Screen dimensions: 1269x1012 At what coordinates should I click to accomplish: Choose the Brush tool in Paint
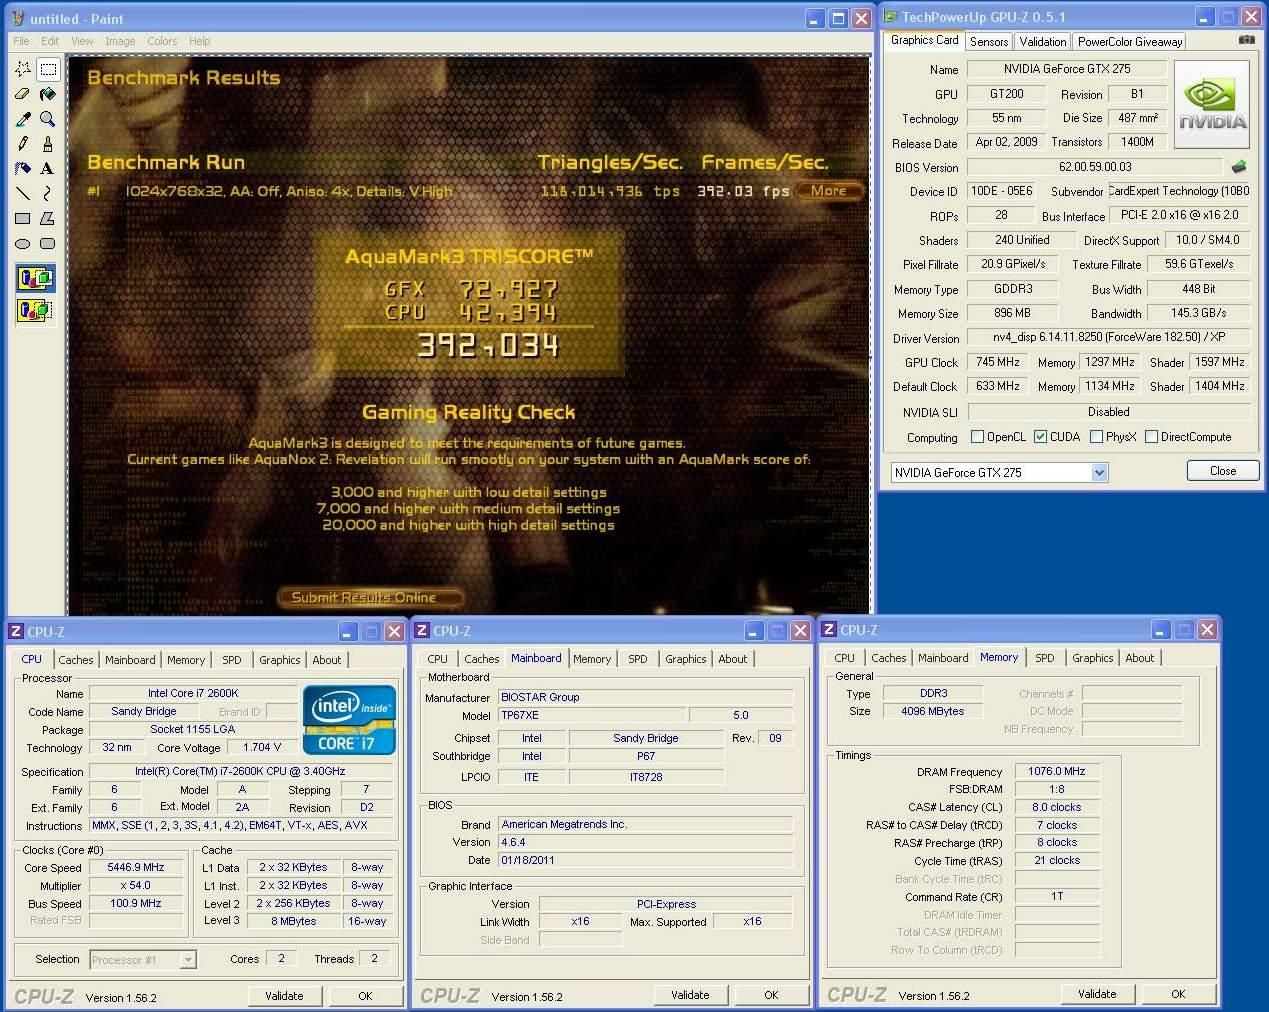(47, 144)
